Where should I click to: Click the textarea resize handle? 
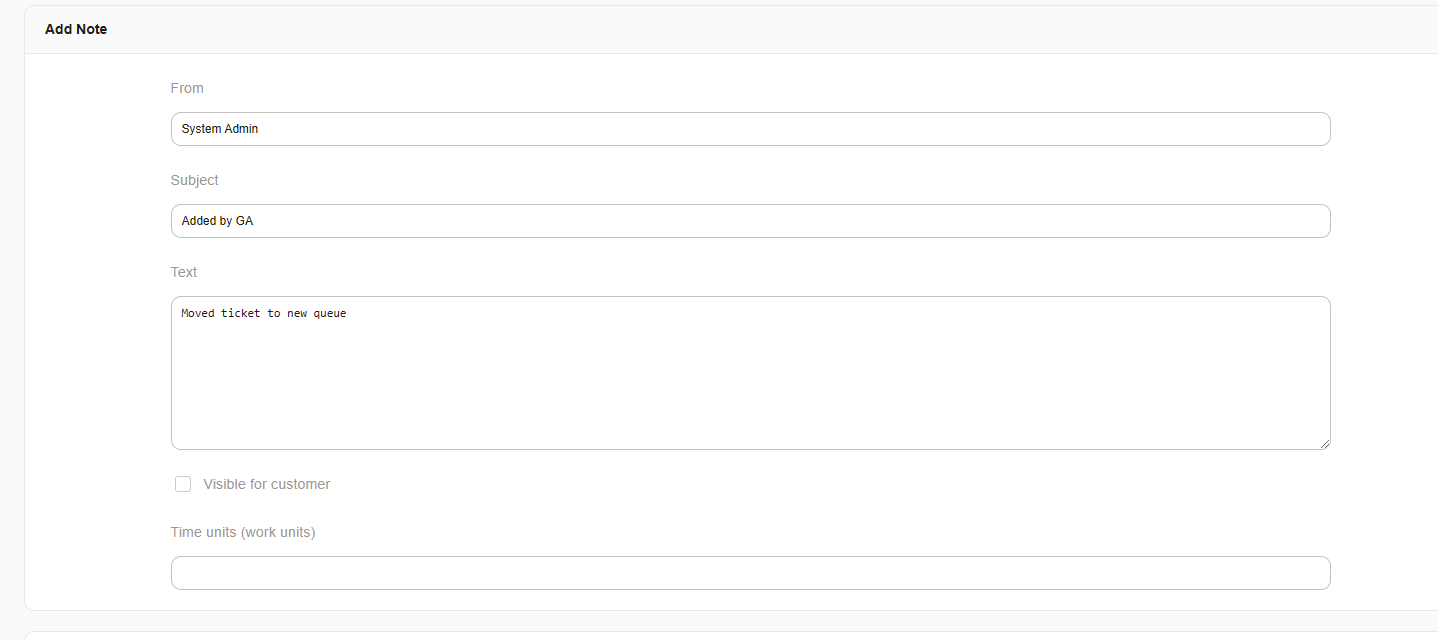click(1325, 444)
